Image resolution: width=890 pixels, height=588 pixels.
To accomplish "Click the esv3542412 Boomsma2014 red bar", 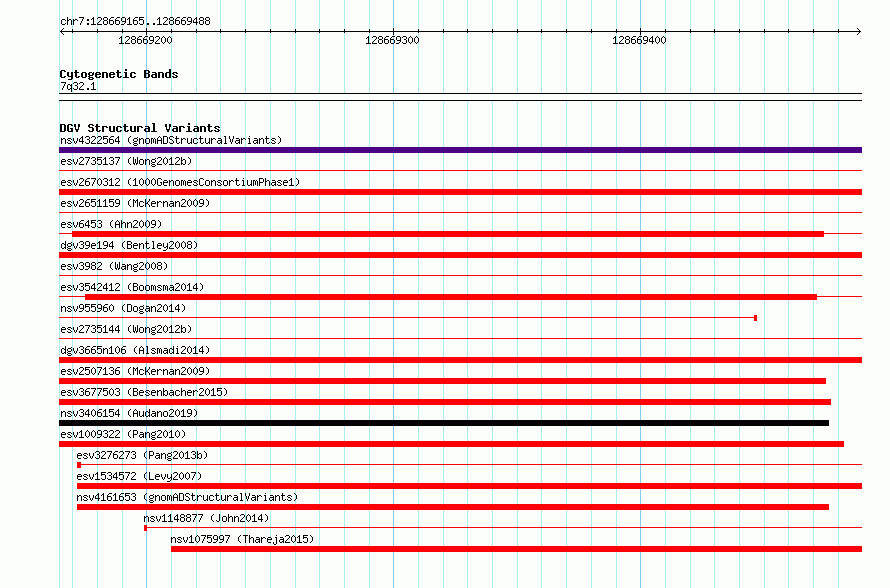I will [x=451, y=297].
